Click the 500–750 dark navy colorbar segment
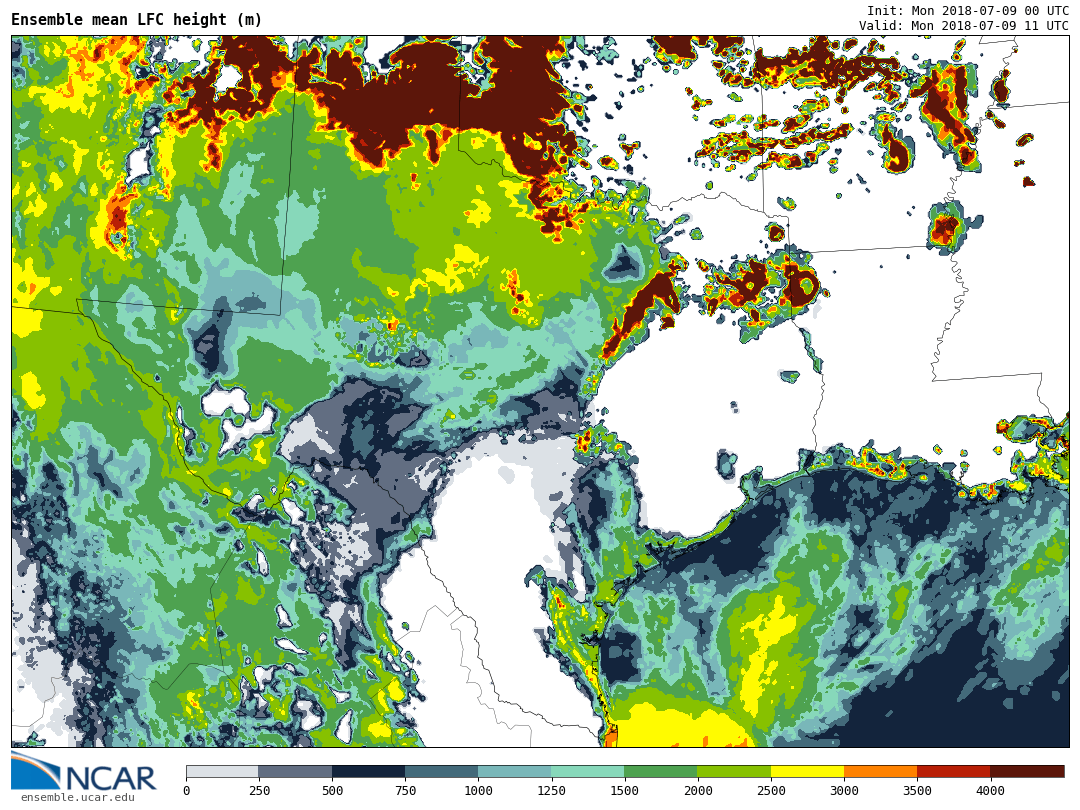The image size is (1080, 810). click(x=368, y=772)
